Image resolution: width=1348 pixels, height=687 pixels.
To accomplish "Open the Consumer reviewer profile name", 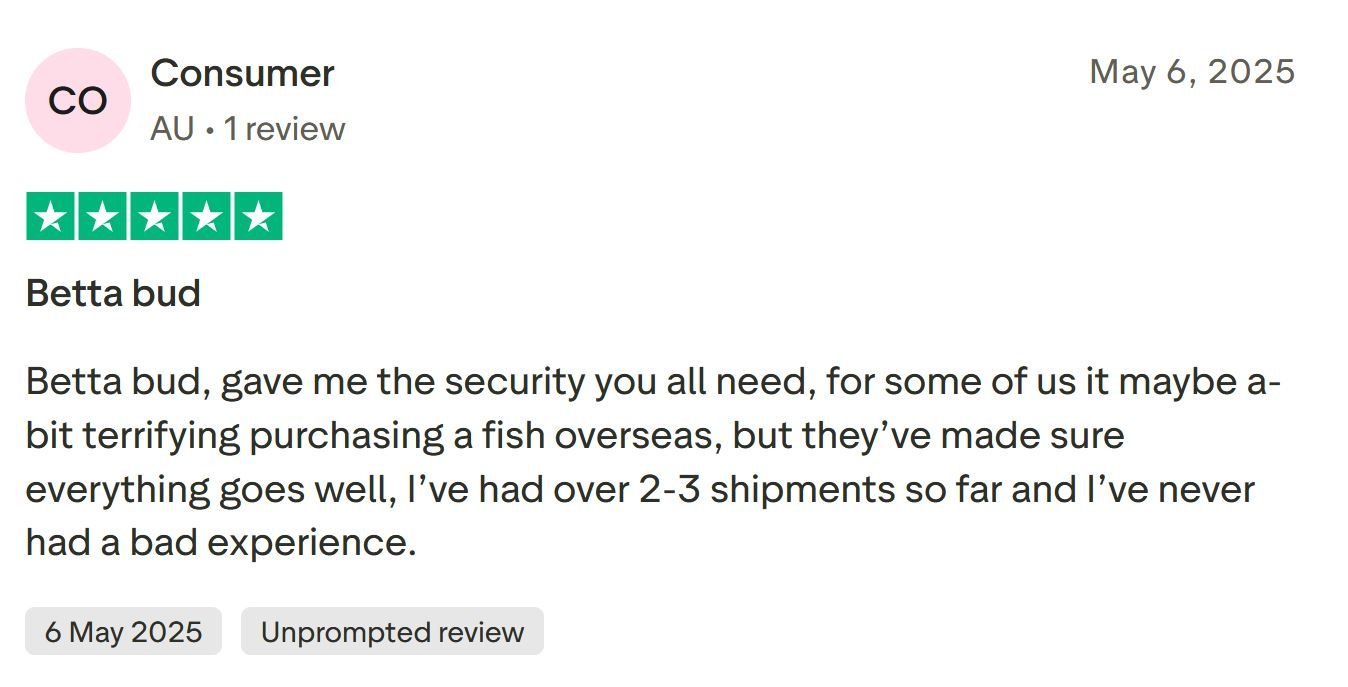I will (242, 73).
